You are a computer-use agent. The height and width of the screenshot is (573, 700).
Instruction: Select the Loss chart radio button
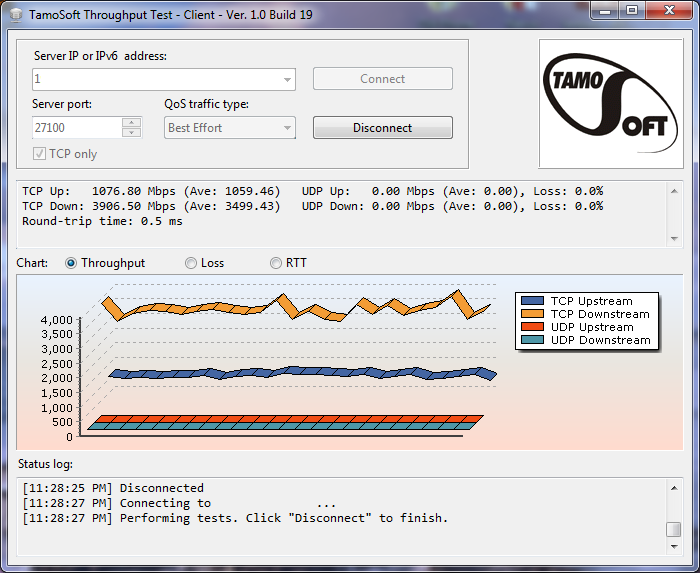point(191,263)
